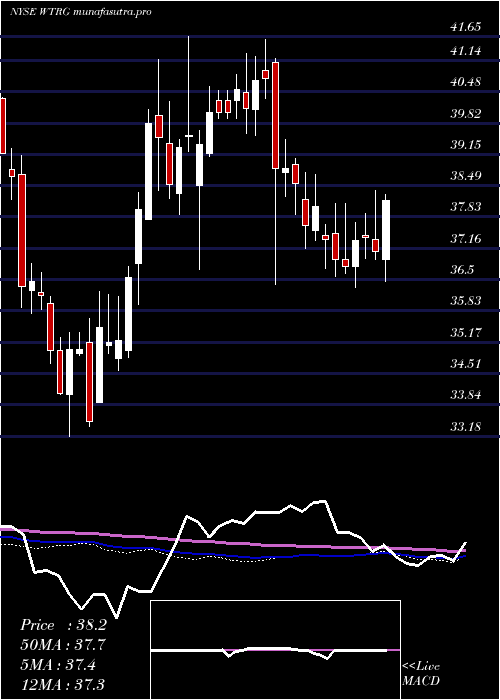500x700 pixels.
Task: Click the 33.18 price axis label
Action: coord(466,426)
